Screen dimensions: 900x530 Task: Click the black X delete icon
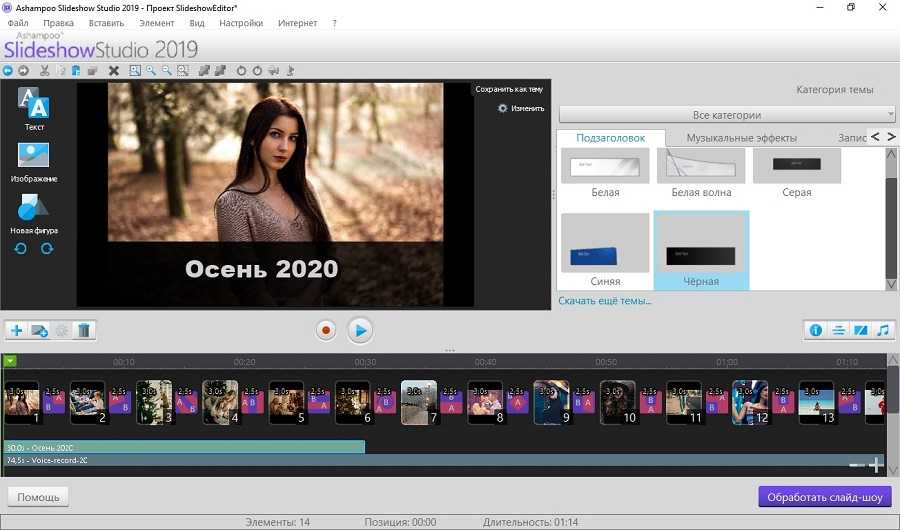pos(113,71)
